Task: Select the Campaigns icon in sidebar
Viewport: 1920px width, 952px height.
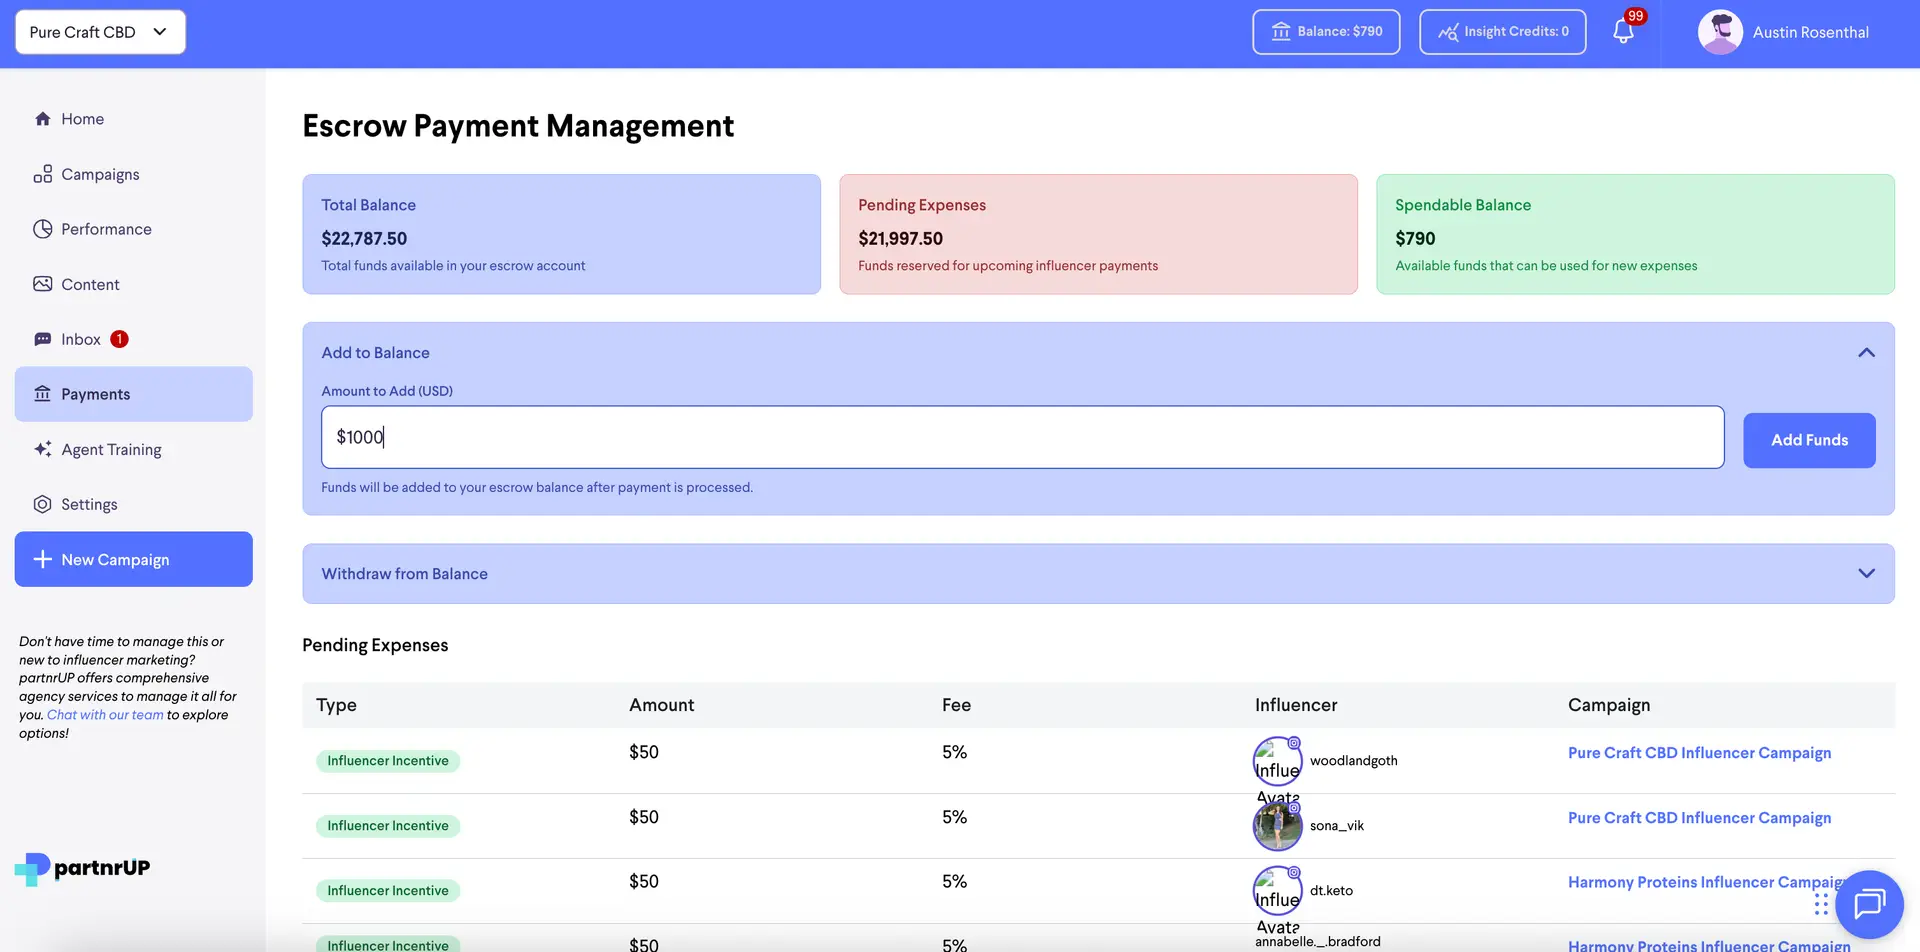Action: (x=43, y=173)
